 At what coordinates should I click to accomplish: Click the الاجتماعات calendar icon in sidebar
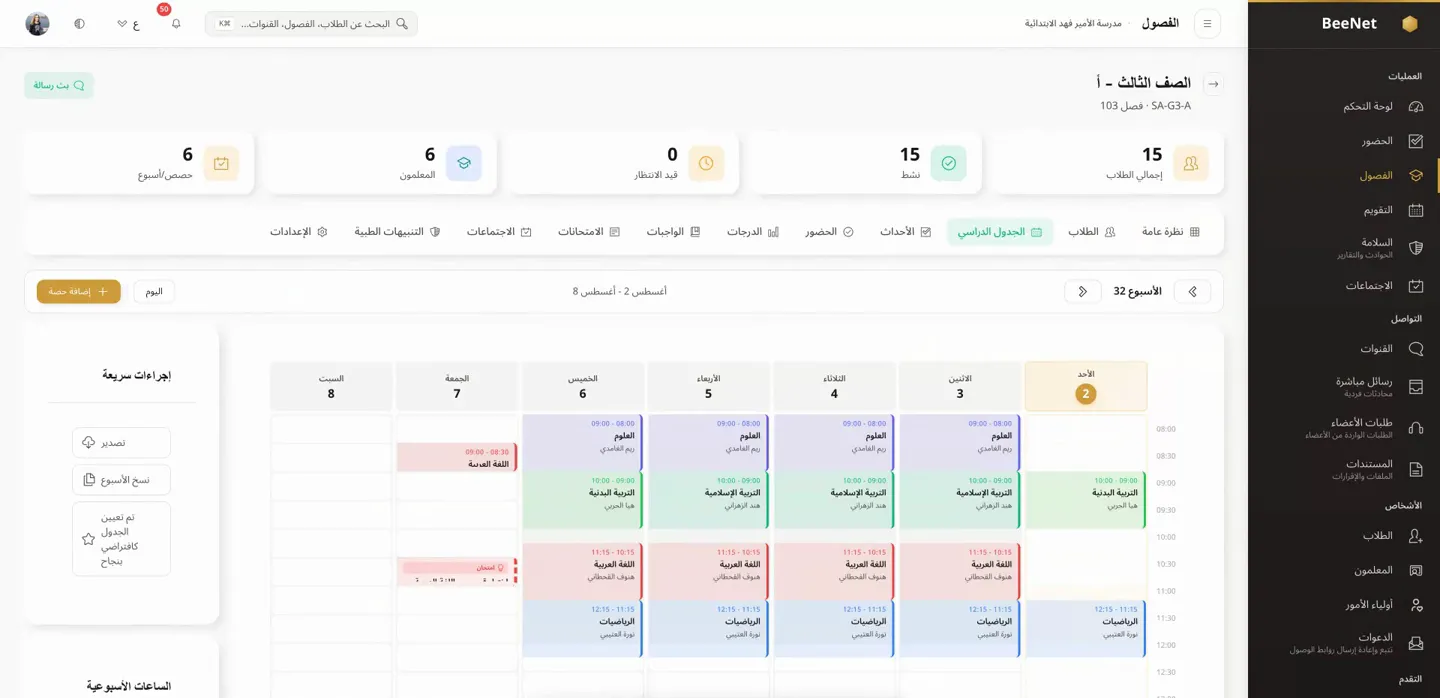coord(1416,286)
